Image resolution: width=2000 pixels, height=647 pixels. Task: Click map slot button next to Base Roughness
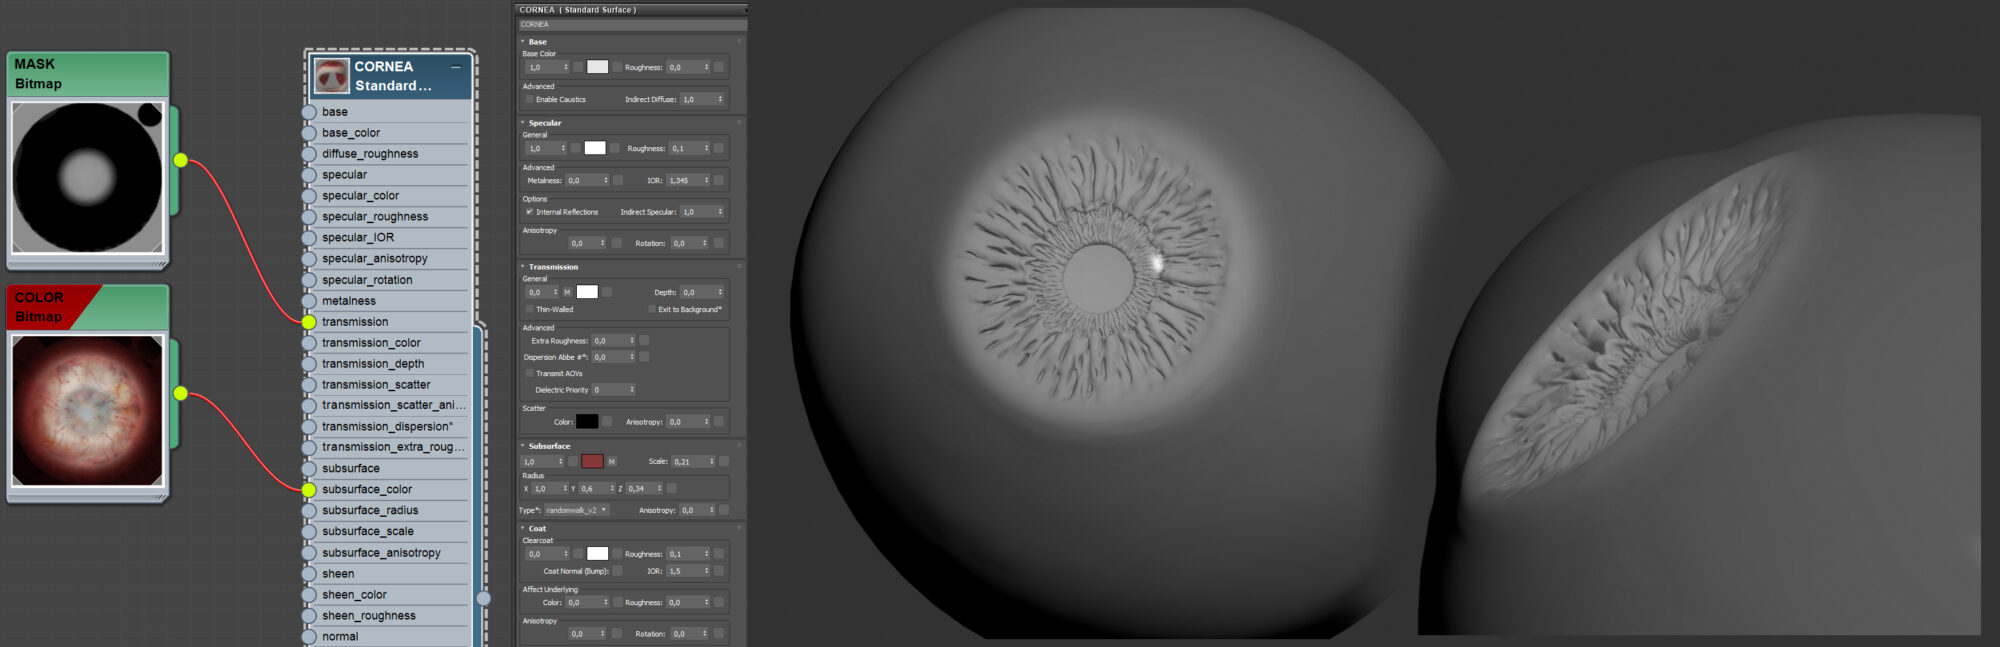718,67
